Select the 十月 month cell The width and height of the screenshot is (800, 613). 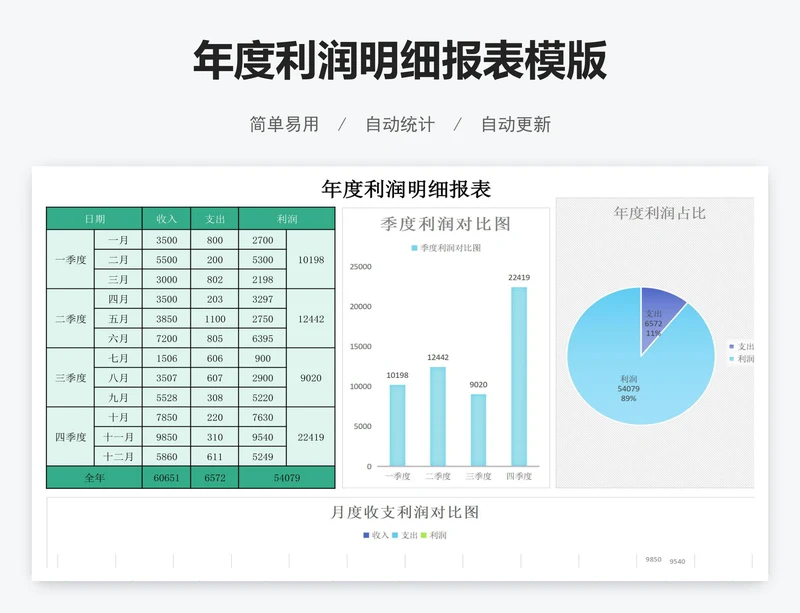point(118,418)
